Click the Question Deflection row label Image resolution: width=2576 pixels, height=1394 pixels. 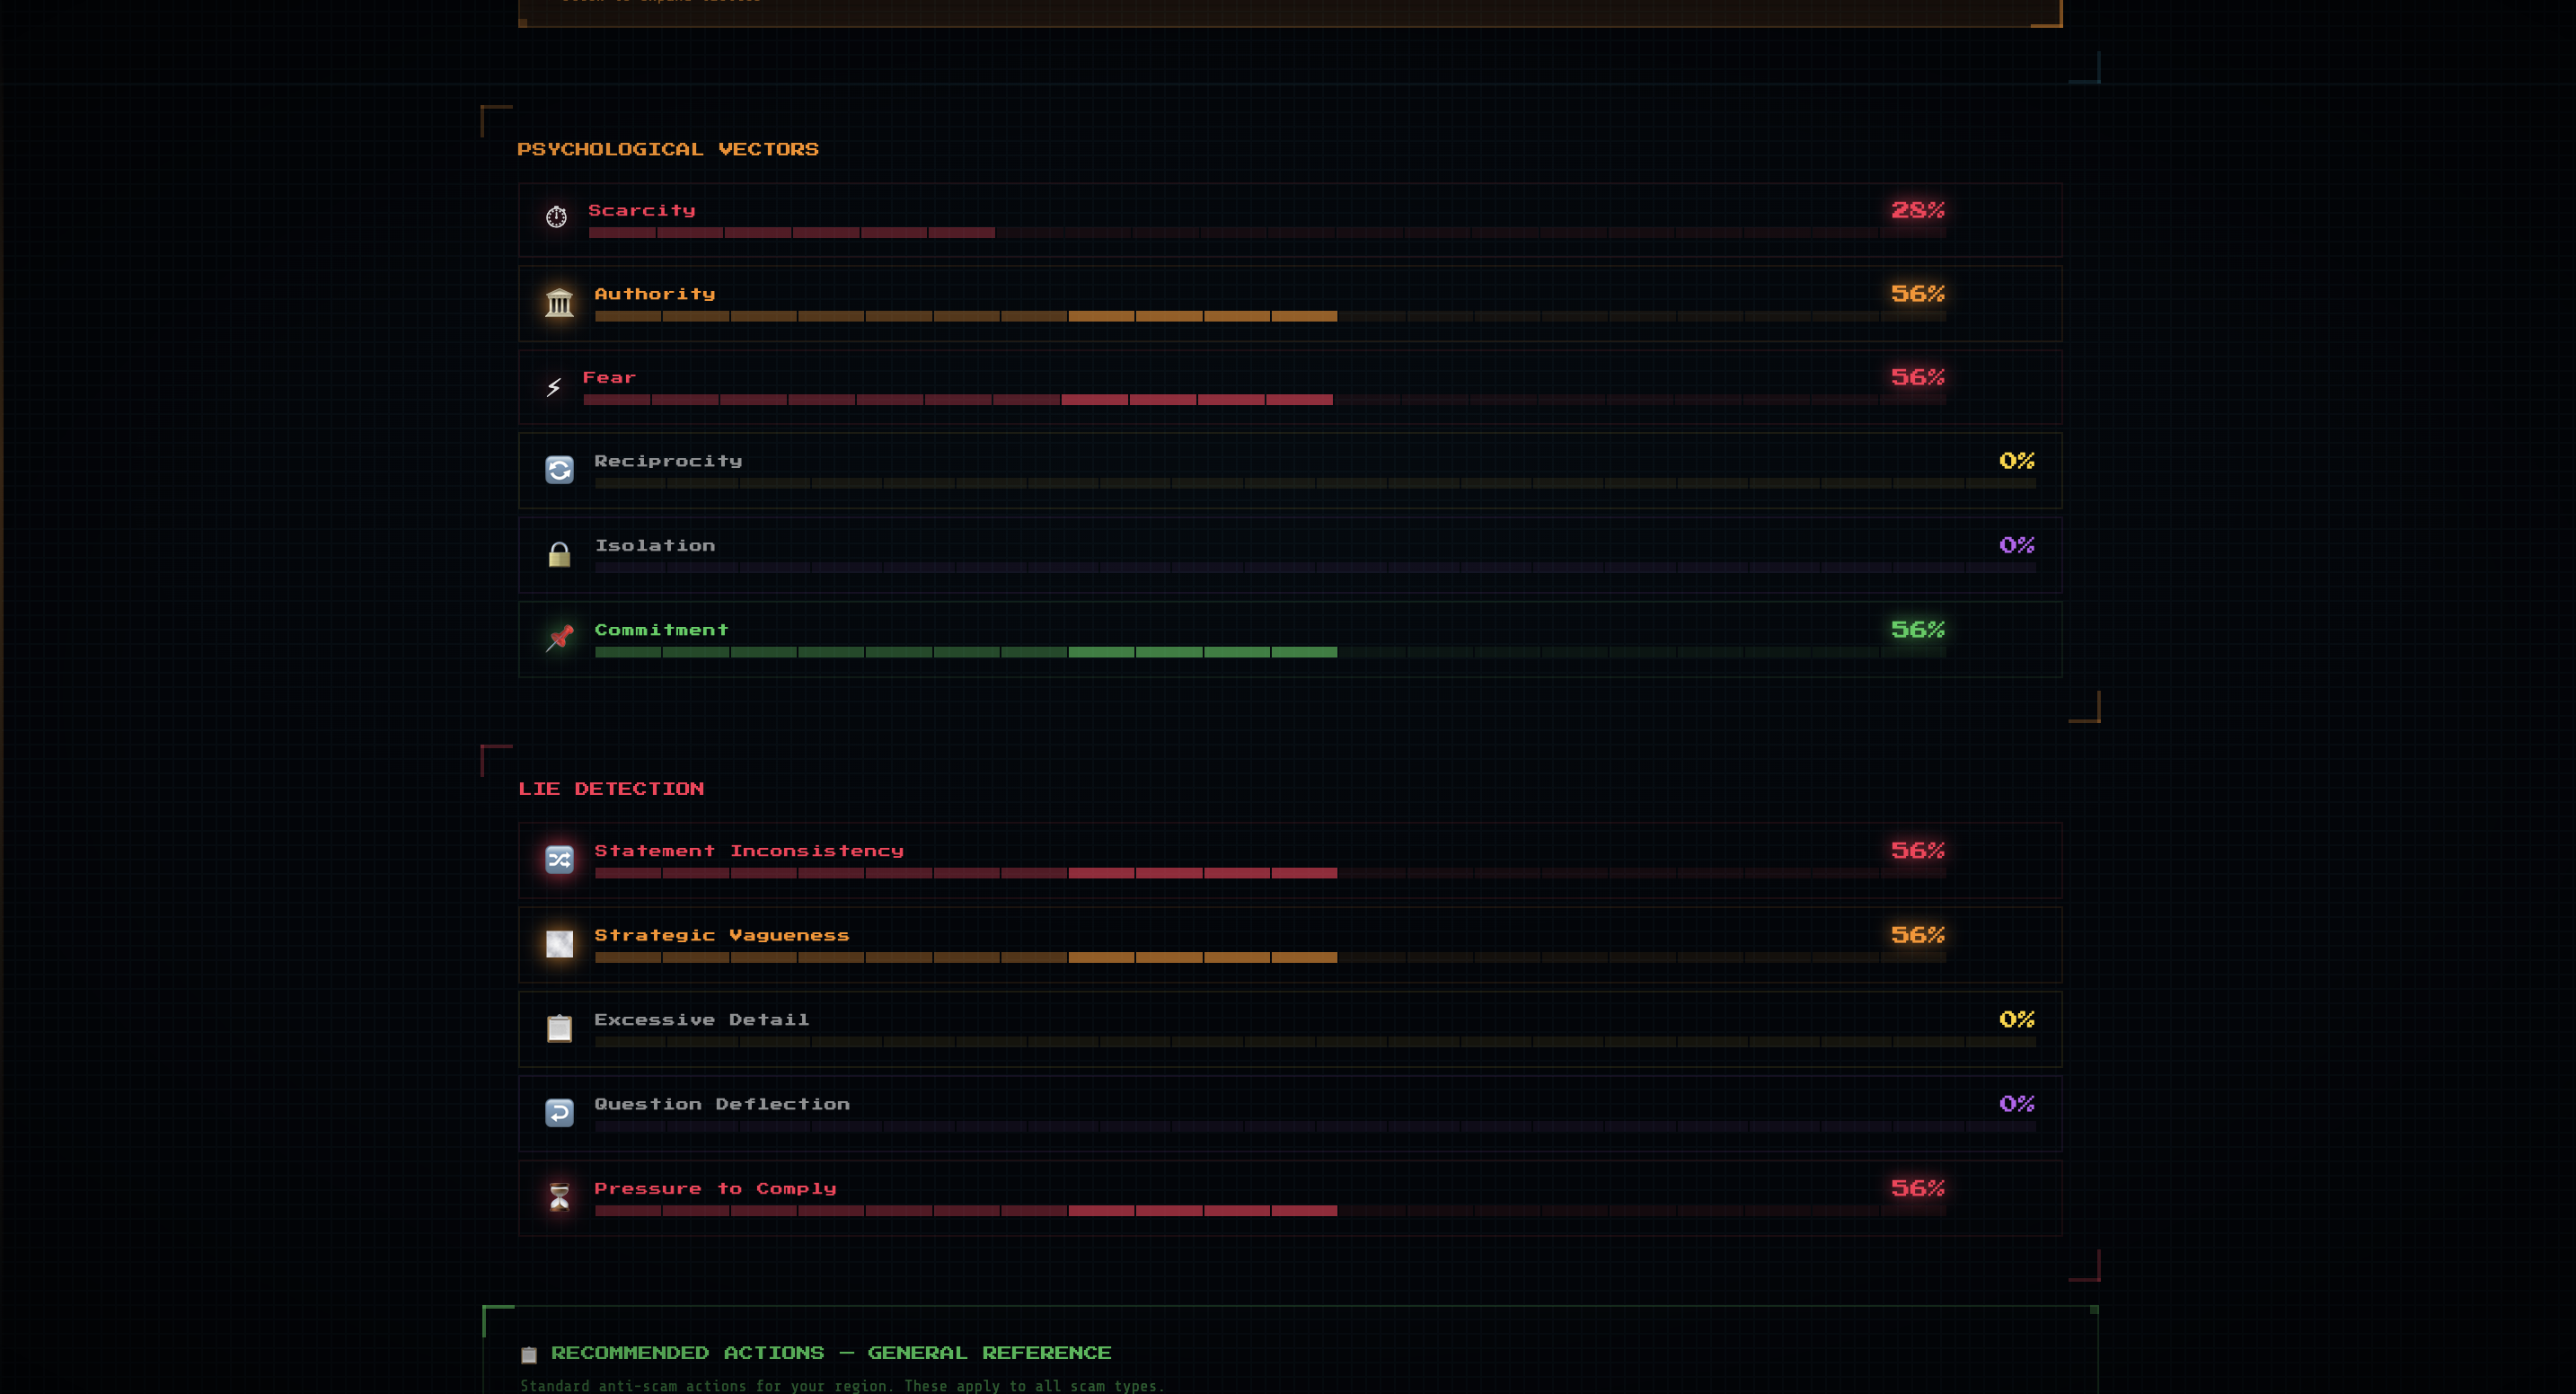point(721,1104)
